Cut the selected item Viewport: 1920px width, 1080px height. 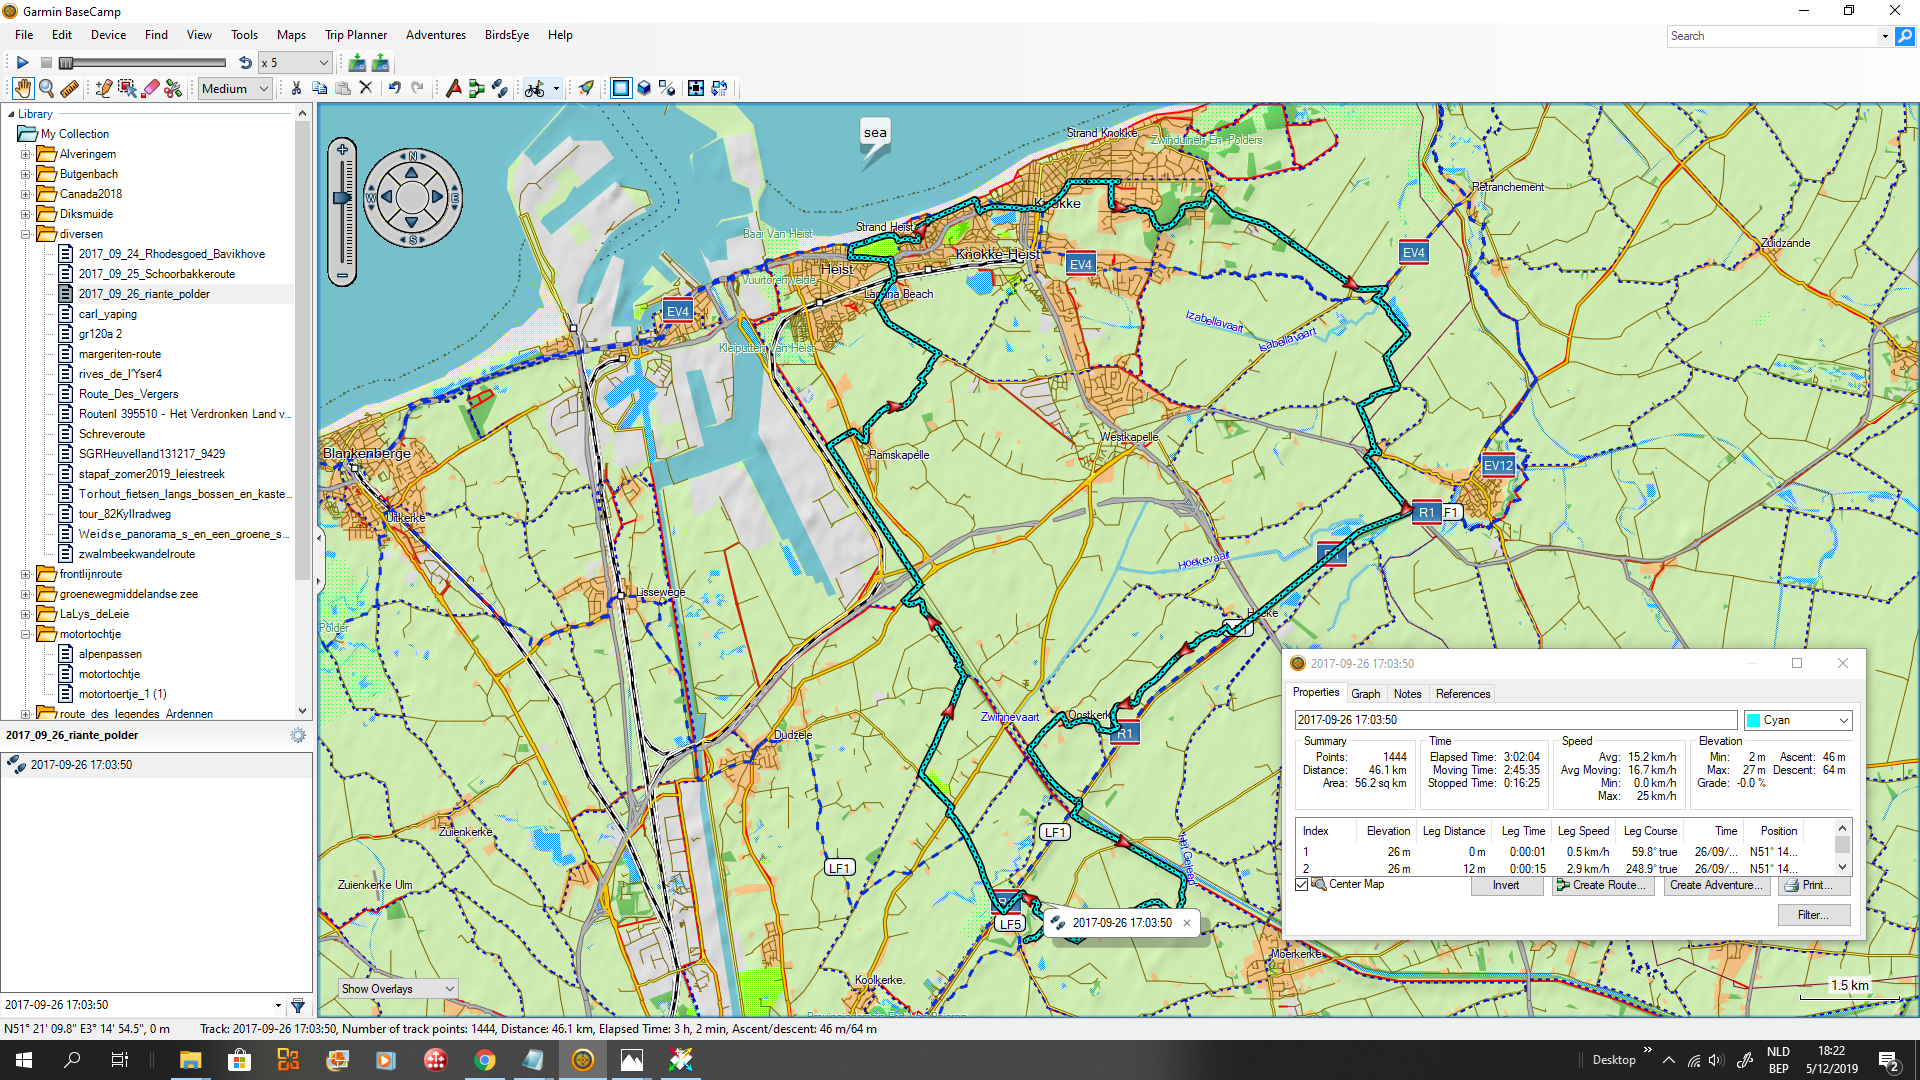pos(296,89)
